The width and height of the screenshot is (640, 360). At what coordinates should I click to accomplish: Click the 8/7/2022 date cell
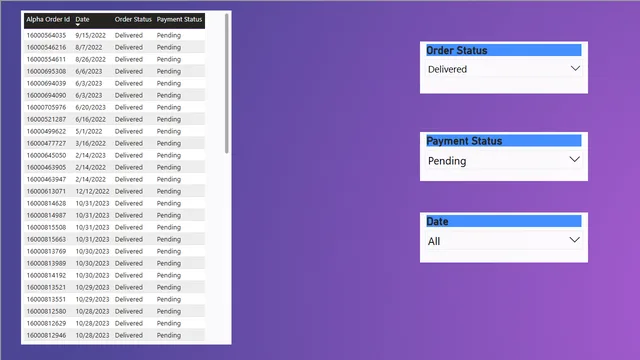[x=89, y=47]
